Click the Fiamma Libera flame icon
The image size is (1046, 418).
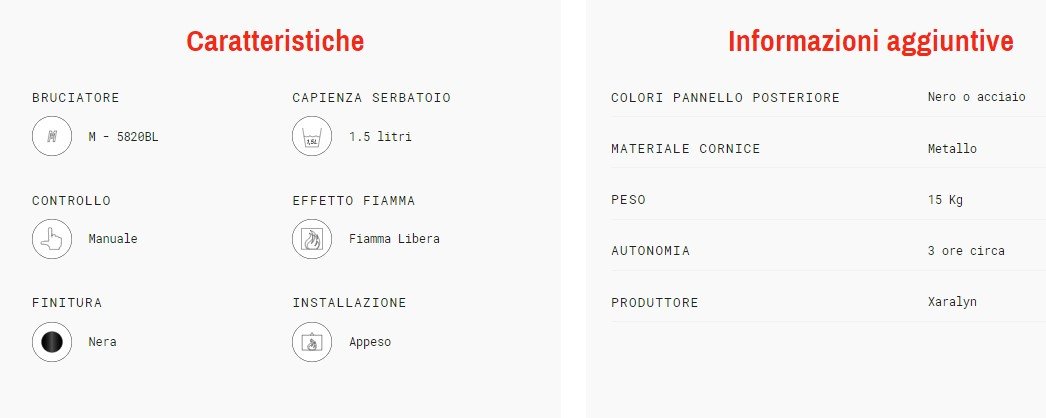pos(311,239)
